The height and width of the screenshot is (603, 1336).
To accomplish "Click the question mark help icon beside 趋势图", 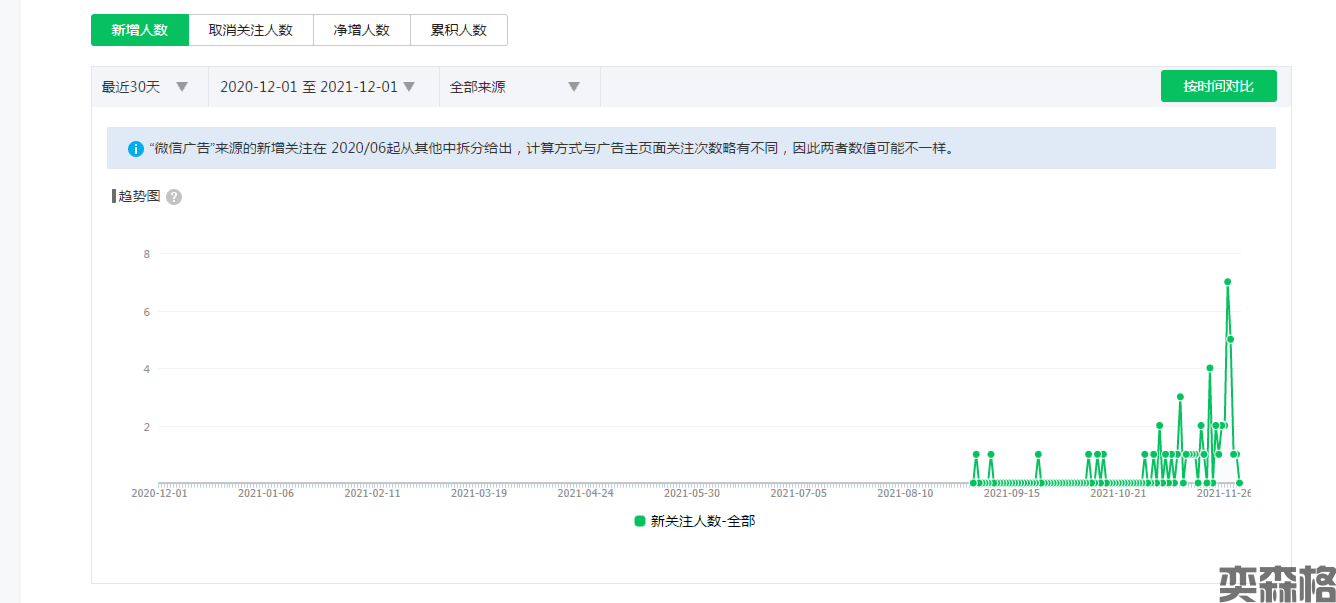I will point(174,197).
